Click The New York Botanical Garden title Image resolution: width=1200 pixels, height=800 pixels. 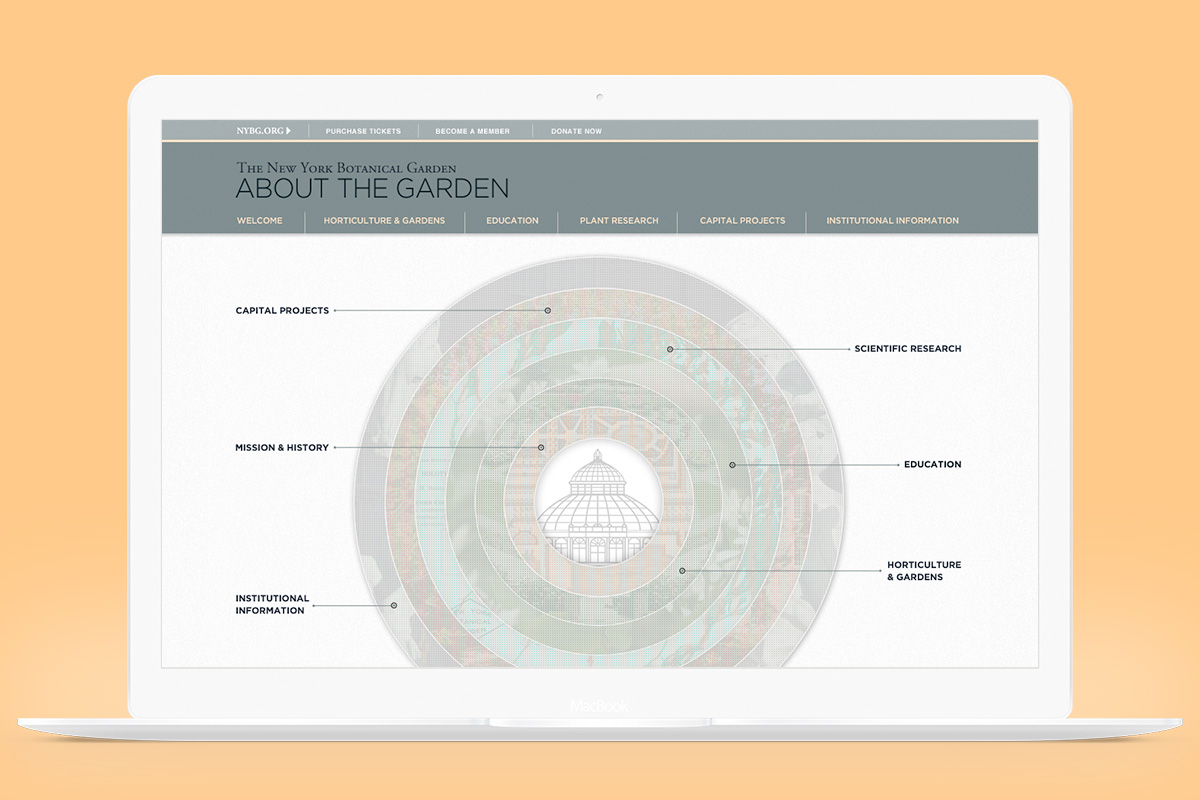[x=346, y=167]
